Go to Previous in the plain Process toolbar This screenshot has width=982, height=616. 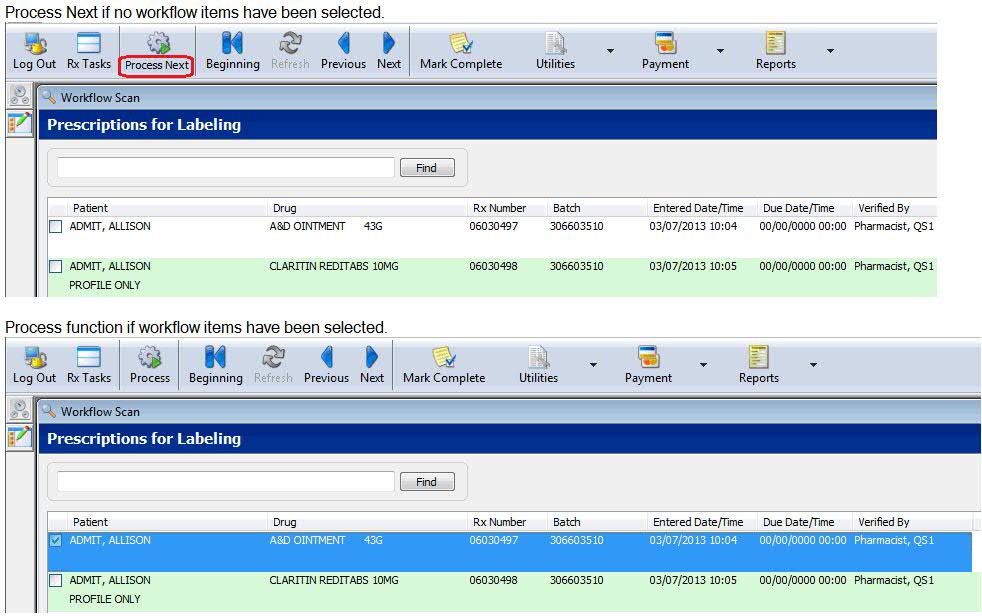coord(326,365)
